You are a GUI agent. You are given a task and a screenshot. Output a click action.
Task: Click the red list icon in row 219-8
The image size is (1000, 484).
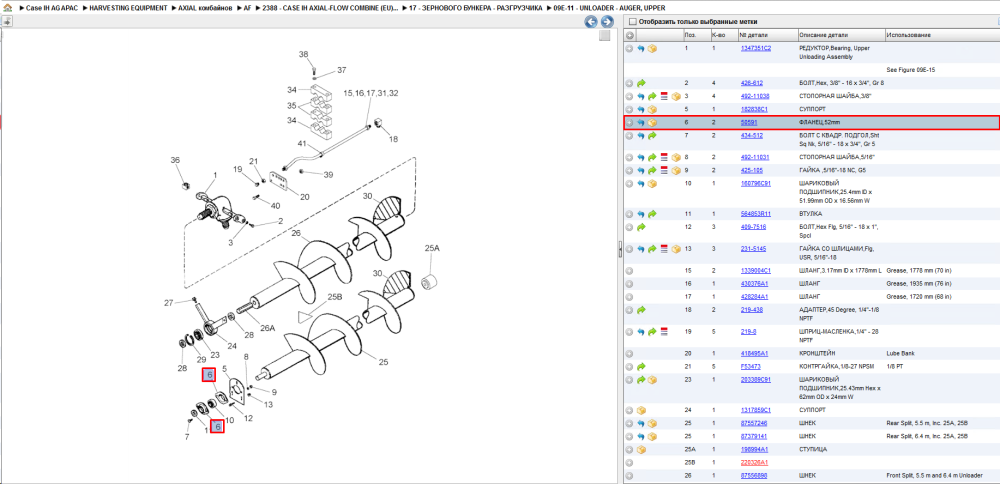pyautogui.click(x=664, y=332)
